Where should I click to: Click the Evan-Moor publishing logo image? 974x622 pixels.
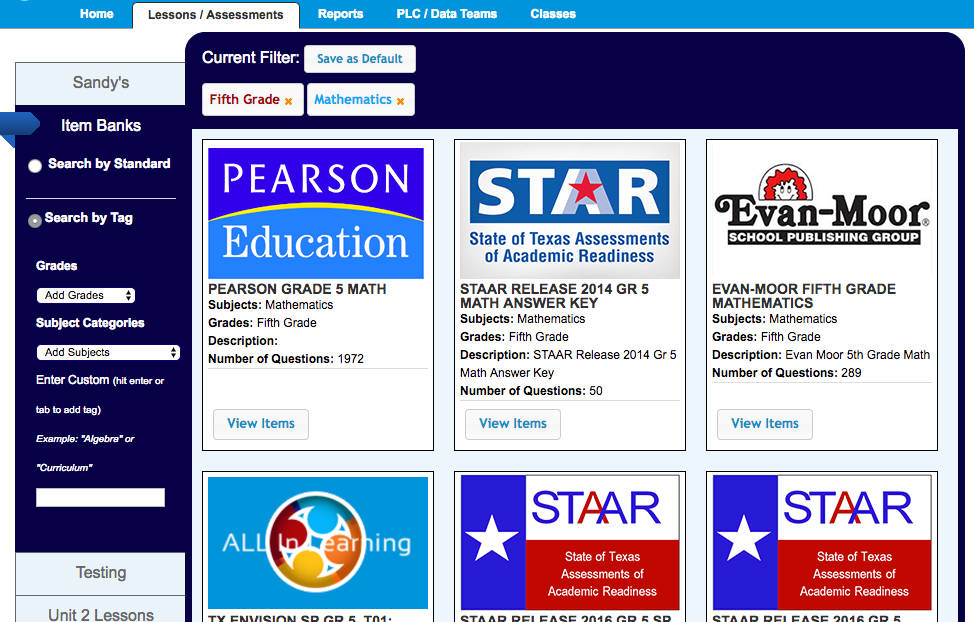821,210
